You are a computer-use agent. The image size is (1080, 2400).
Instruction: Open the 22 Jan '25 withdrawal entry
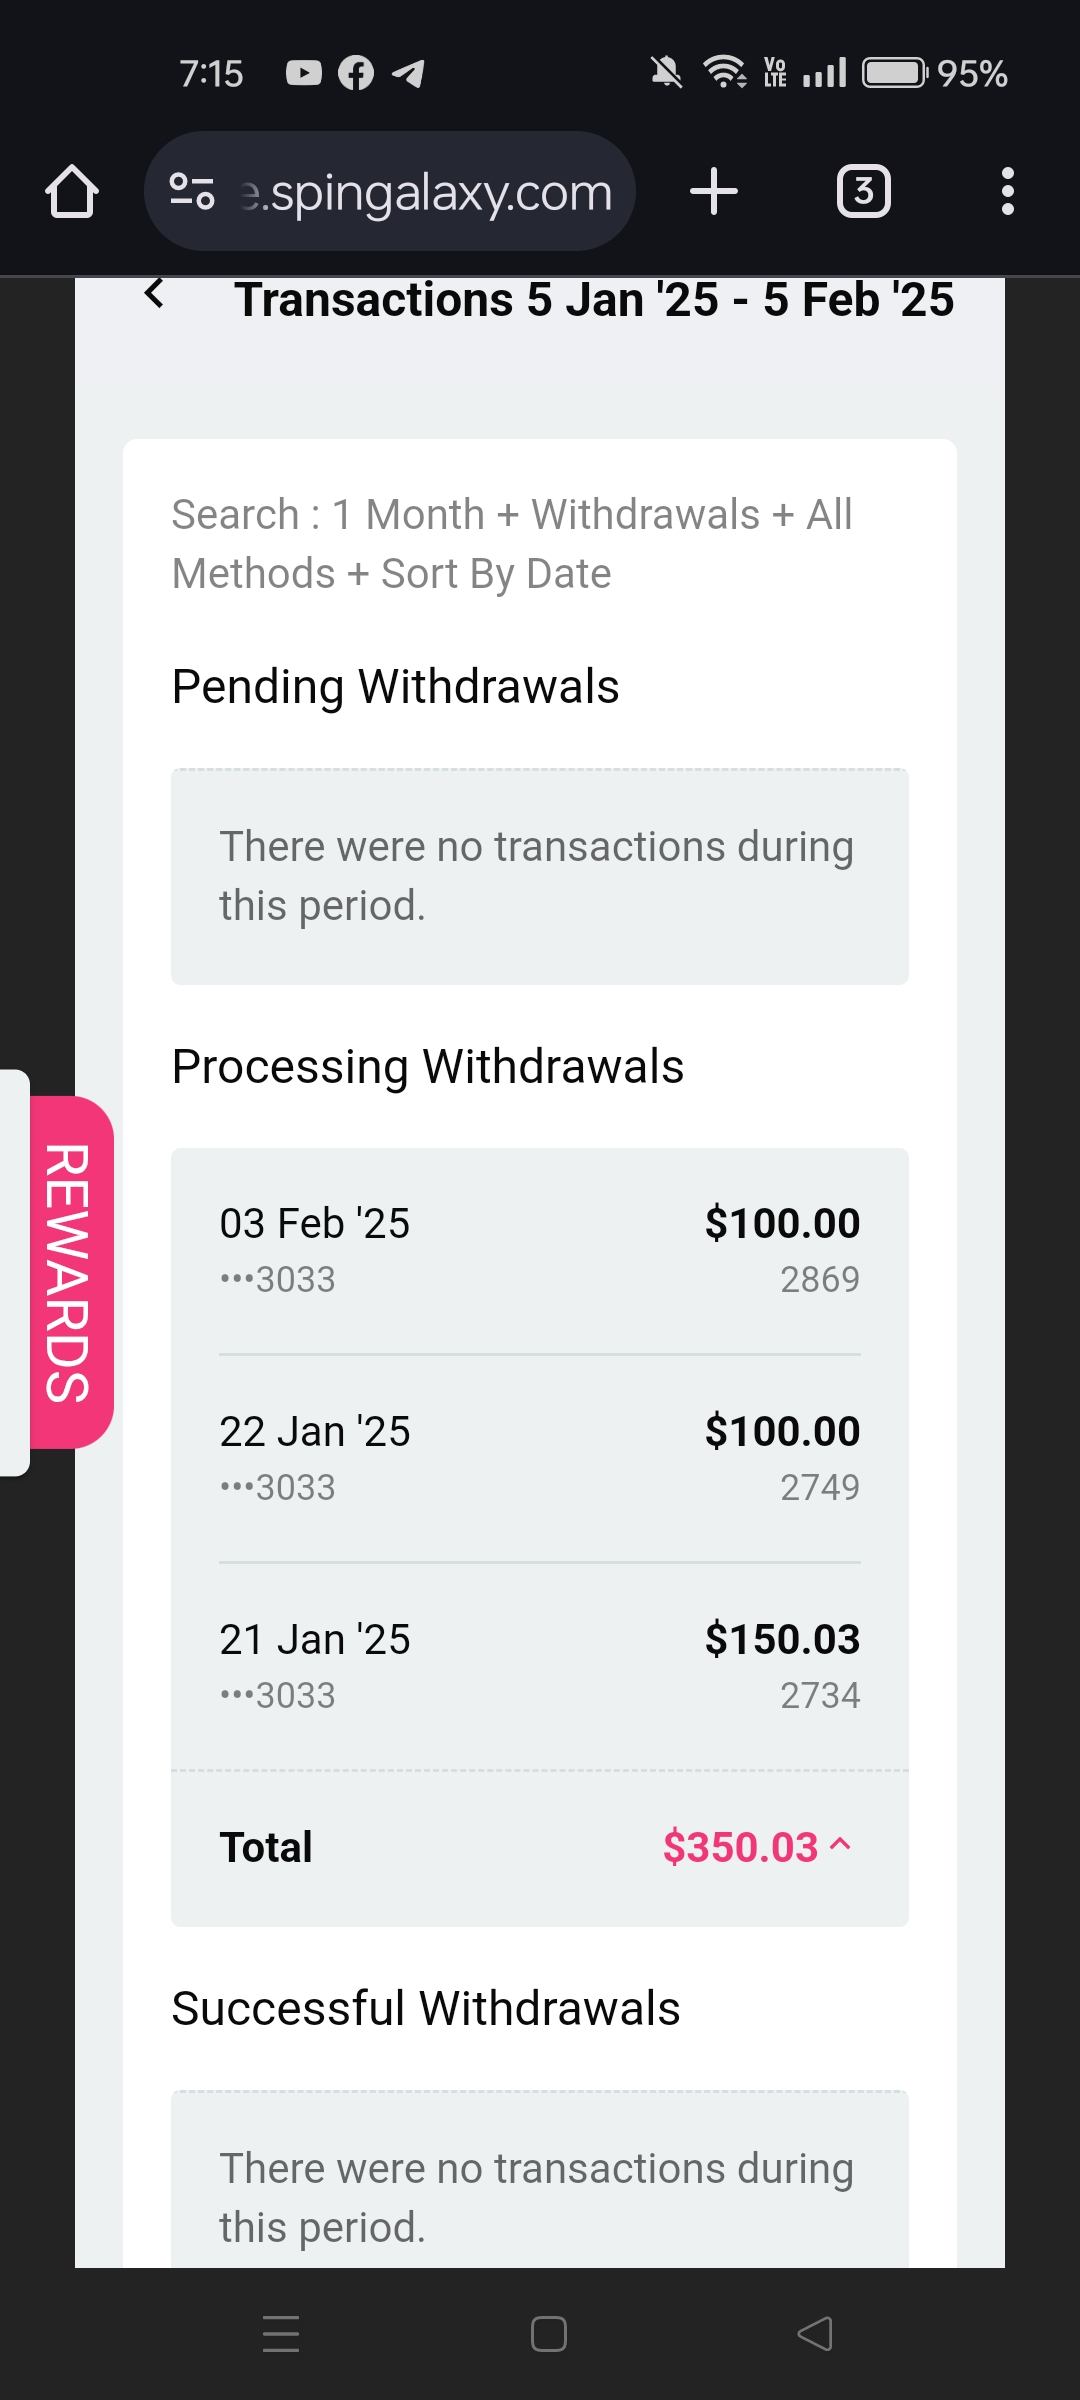(x=539, y=1458)
